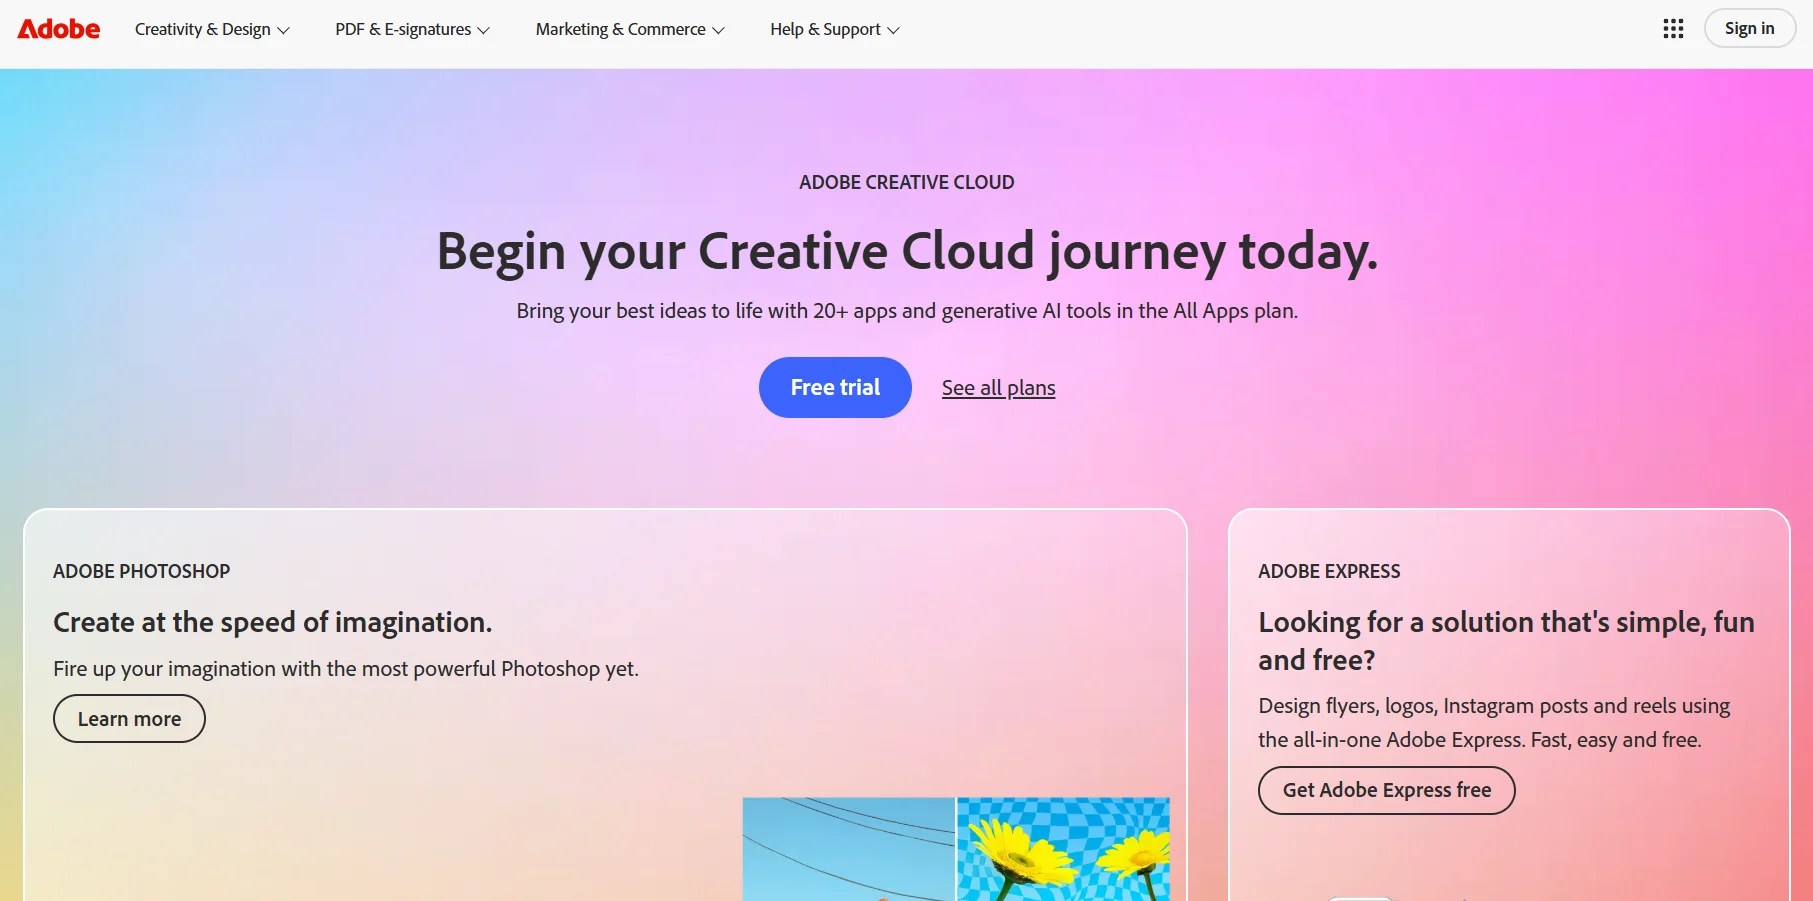Click the Sign in button
The height and width of the screenshot is (901, 1813).
tap(1749, 29)
